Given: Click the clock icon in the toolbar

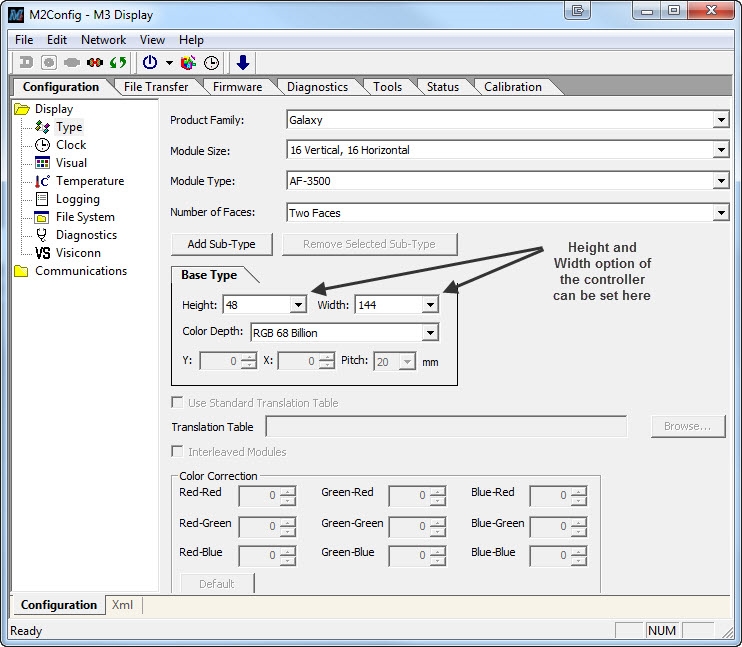Looking at the screenshot, I should pos(212,62).
